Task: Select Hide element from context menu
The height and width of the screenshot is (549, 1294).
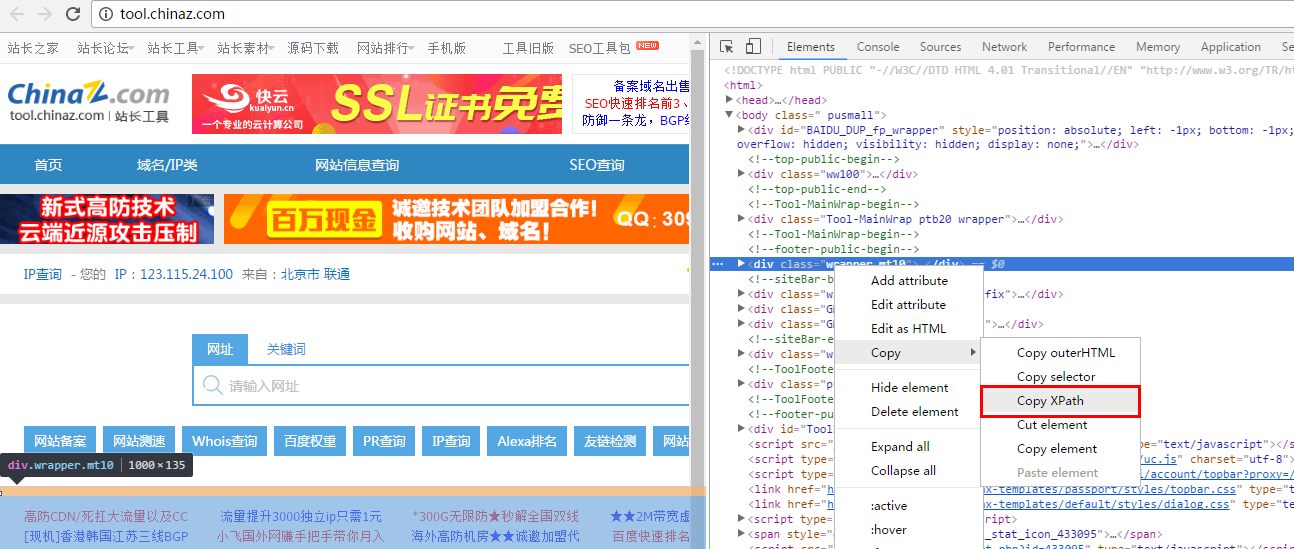Action: tap(908, 388)
